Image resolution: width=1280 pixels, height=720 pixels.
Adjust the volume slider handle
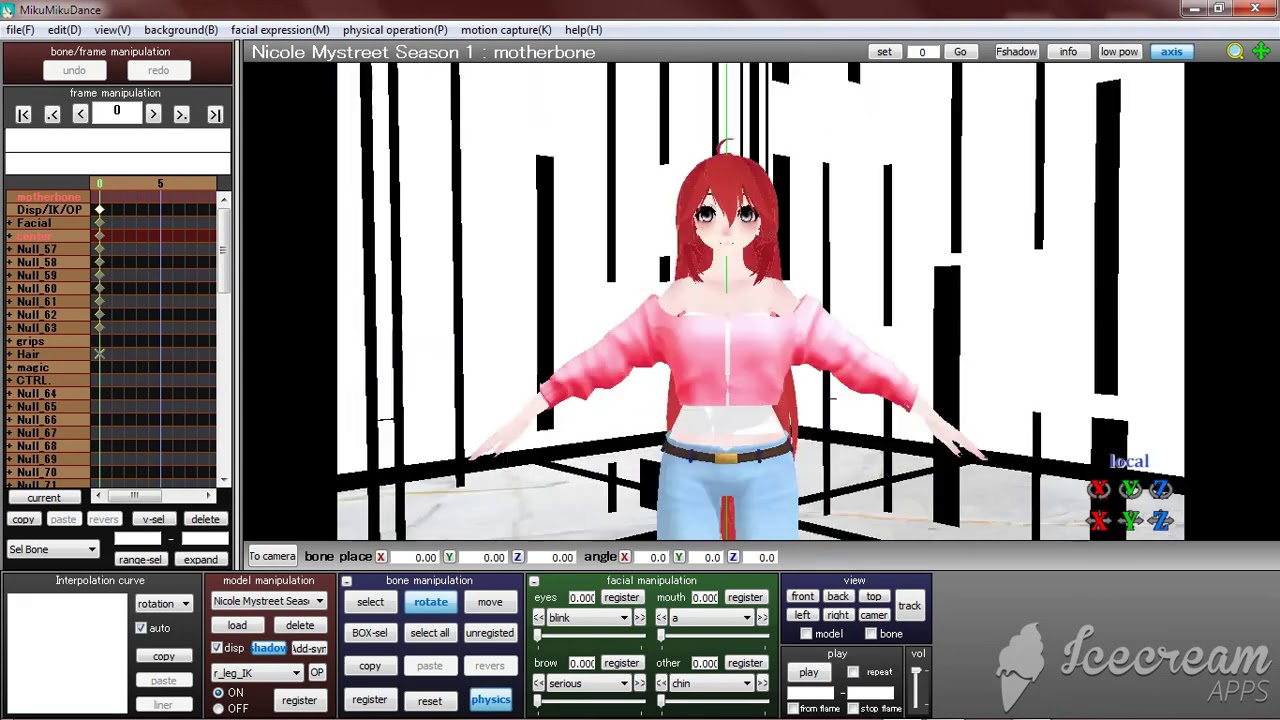click(916, 672)
